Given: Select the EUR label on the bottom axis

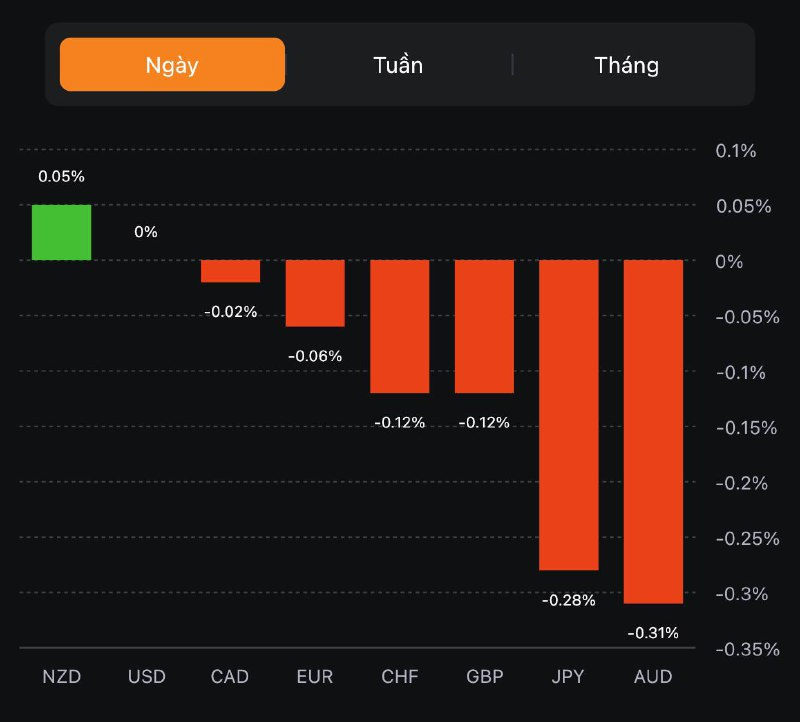Looking at the screenshot, I should [315, 677].
